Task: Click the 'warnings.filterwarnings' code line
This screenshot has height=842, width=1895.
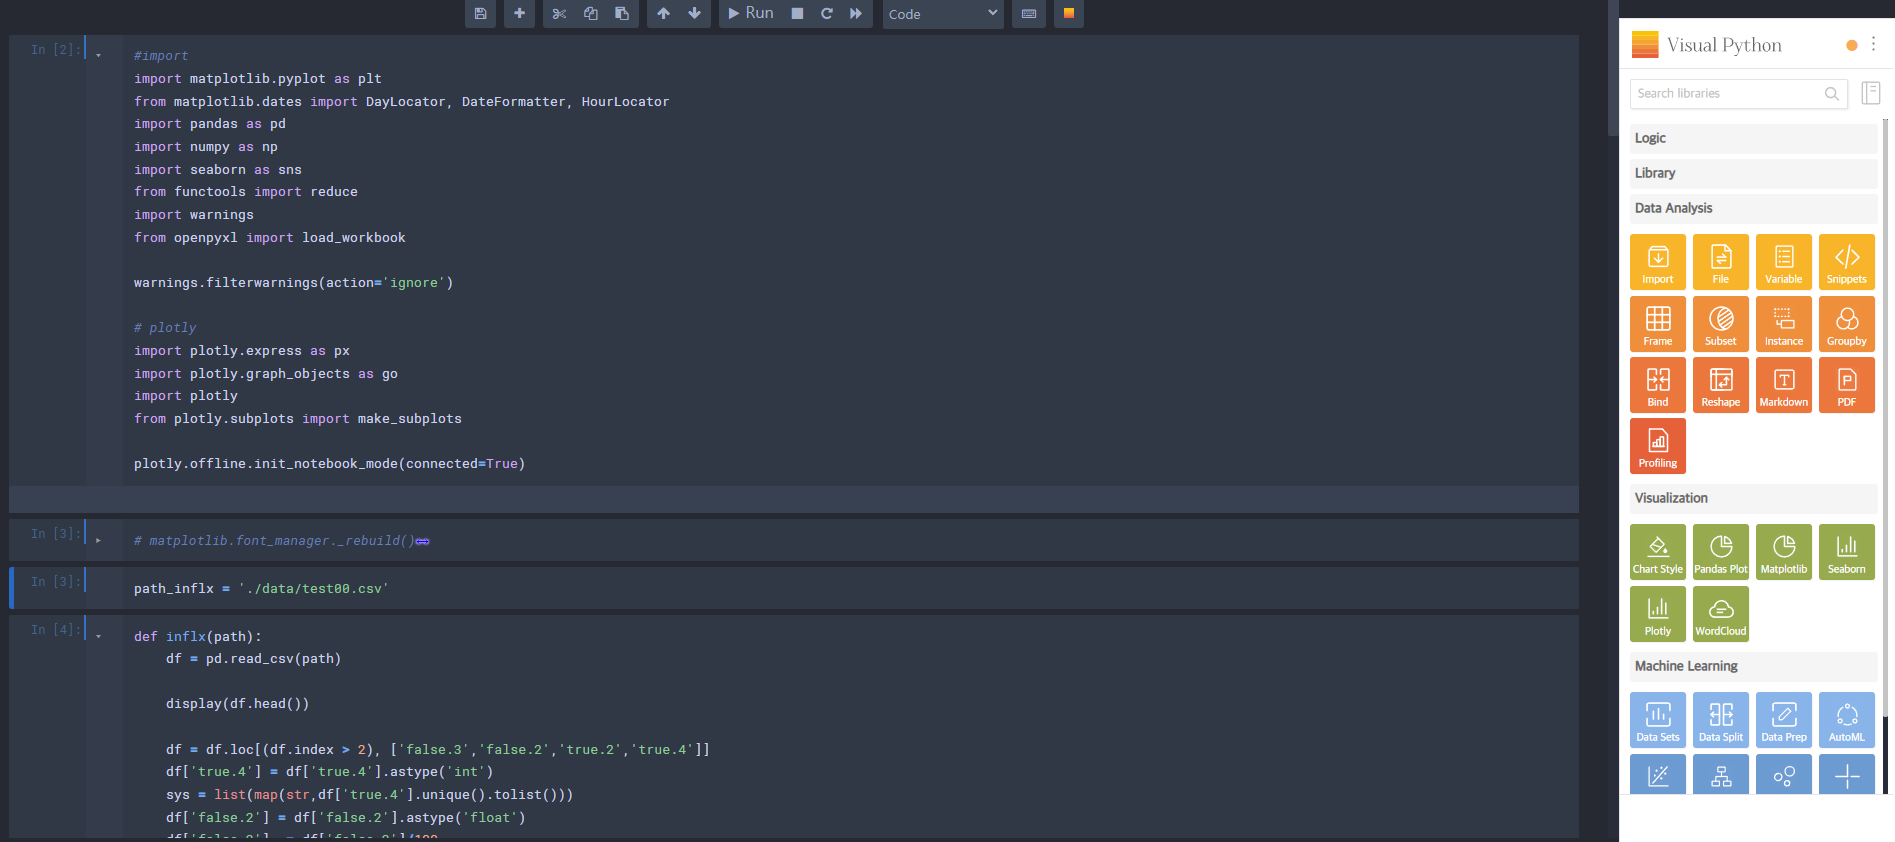Action: tap(294, 283)
